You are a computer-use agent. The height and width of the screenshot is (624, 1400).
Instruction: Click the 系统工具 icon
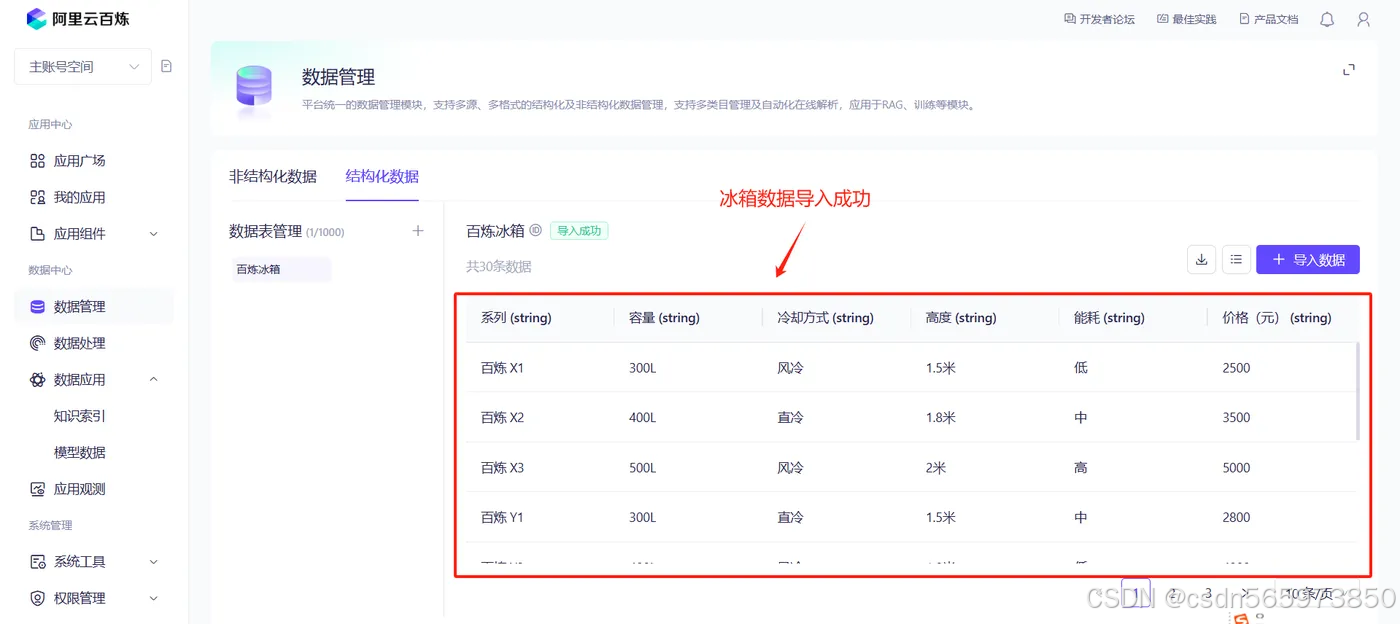coord(37,562)
